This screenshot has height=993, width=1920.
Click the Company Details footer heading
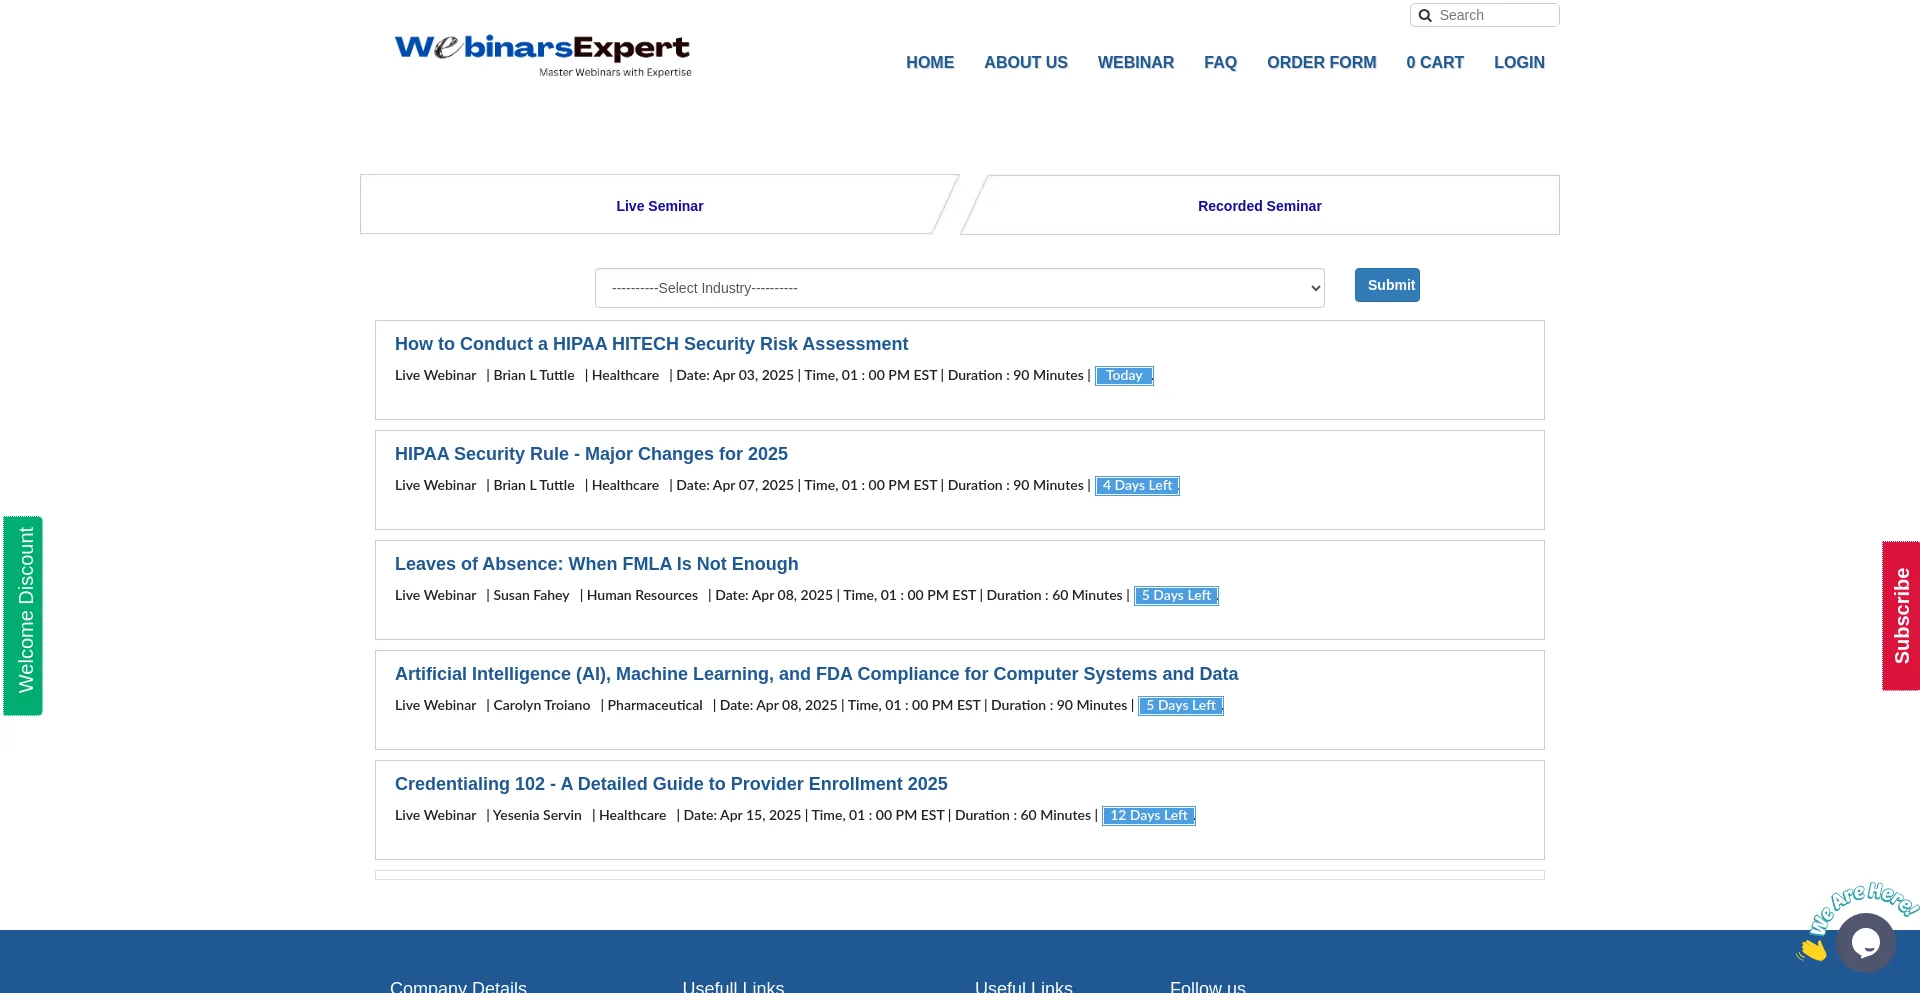click(x=458, y=986)
